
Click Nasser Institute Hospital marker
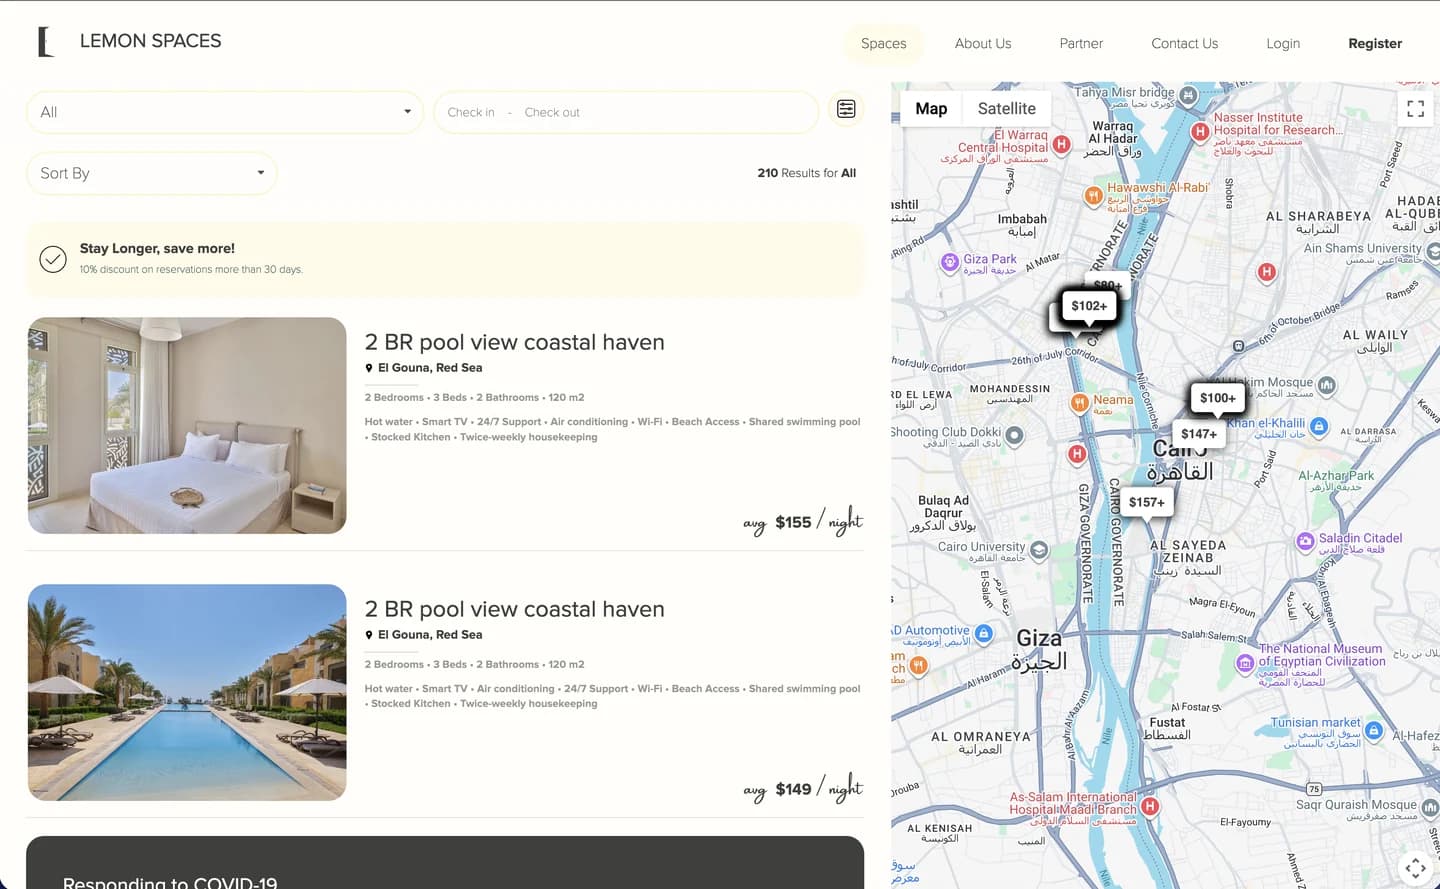pyautogui.click(x=1200, y=131)
